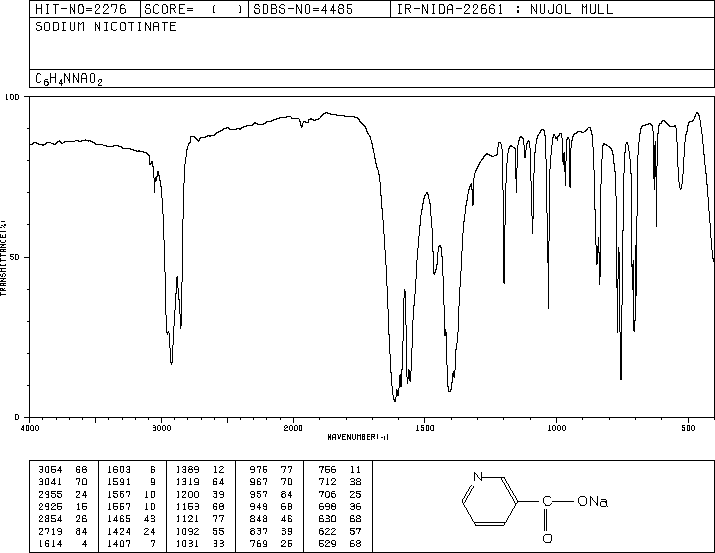Click the HIT-NO=2276 header field
The width and height of the screenshot is (715, 553).
tap(81, 9)
